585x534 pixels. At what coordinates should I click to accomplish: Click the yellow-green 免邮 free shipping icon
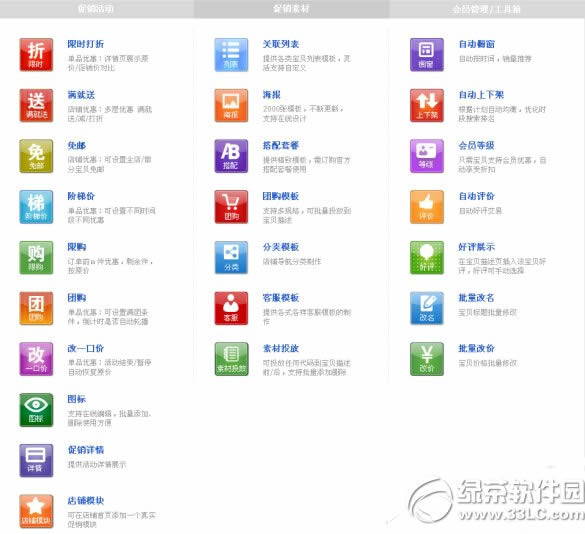tap(36, 156)
